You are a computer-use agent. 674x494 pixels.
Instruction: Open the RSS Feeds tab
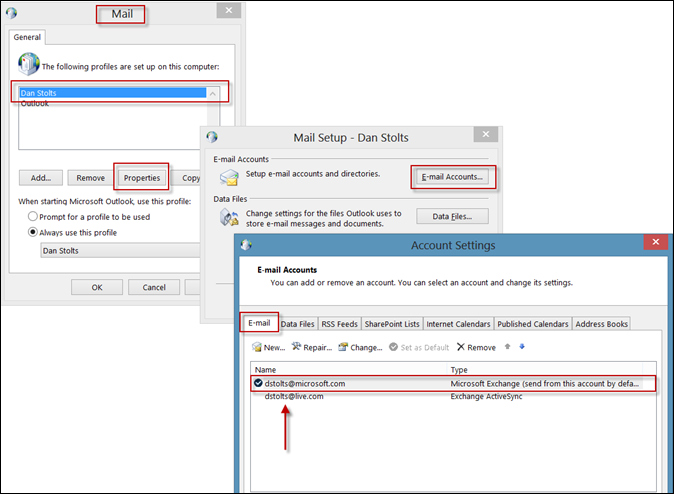(340, 324)
